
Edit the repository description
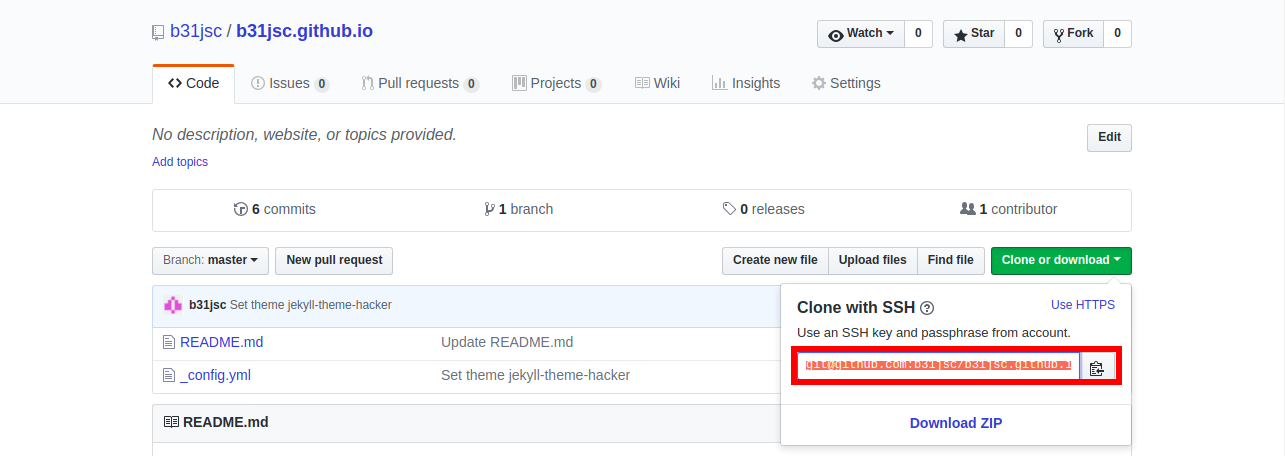click(x=1109, y=138)
